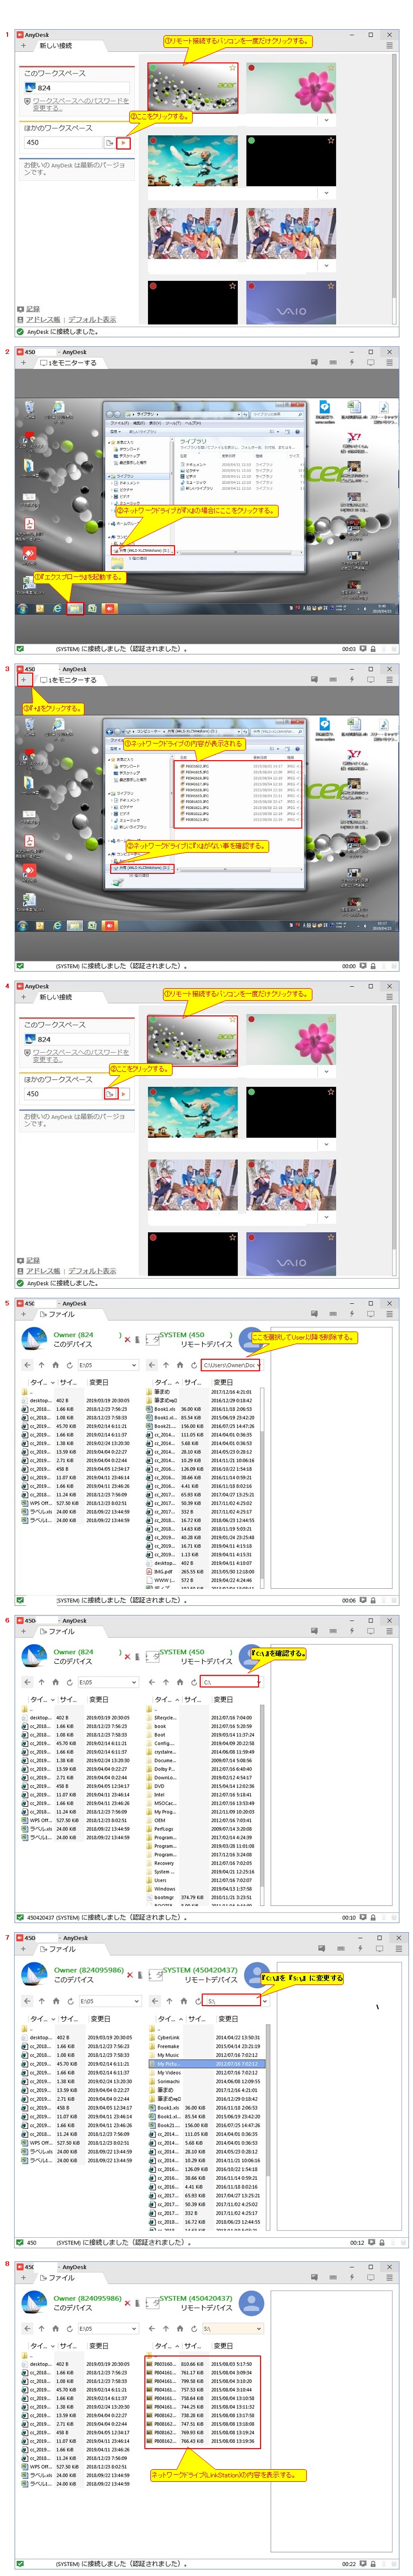
Task: Open the display settings monitor icon, 00:10 session
Action: (371, 1631)
